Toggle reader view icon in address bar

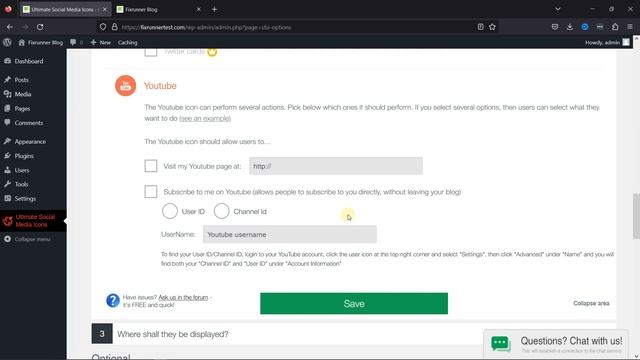coord(480,27)
